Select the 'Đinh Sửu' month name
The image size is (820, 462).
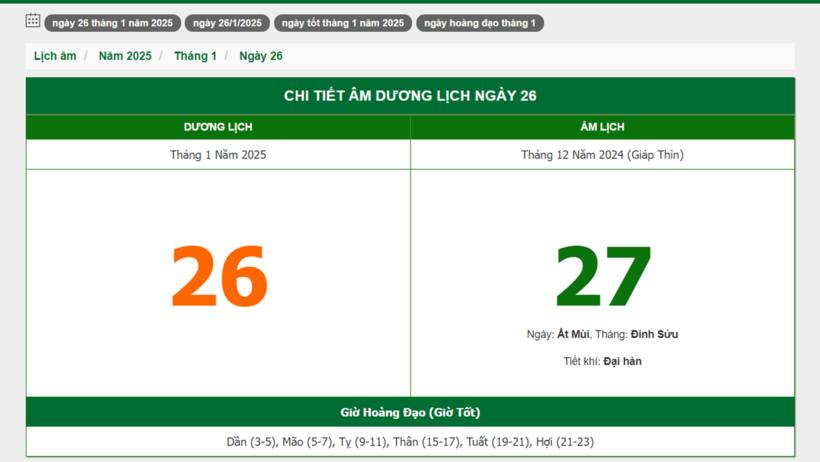(654, 334)
